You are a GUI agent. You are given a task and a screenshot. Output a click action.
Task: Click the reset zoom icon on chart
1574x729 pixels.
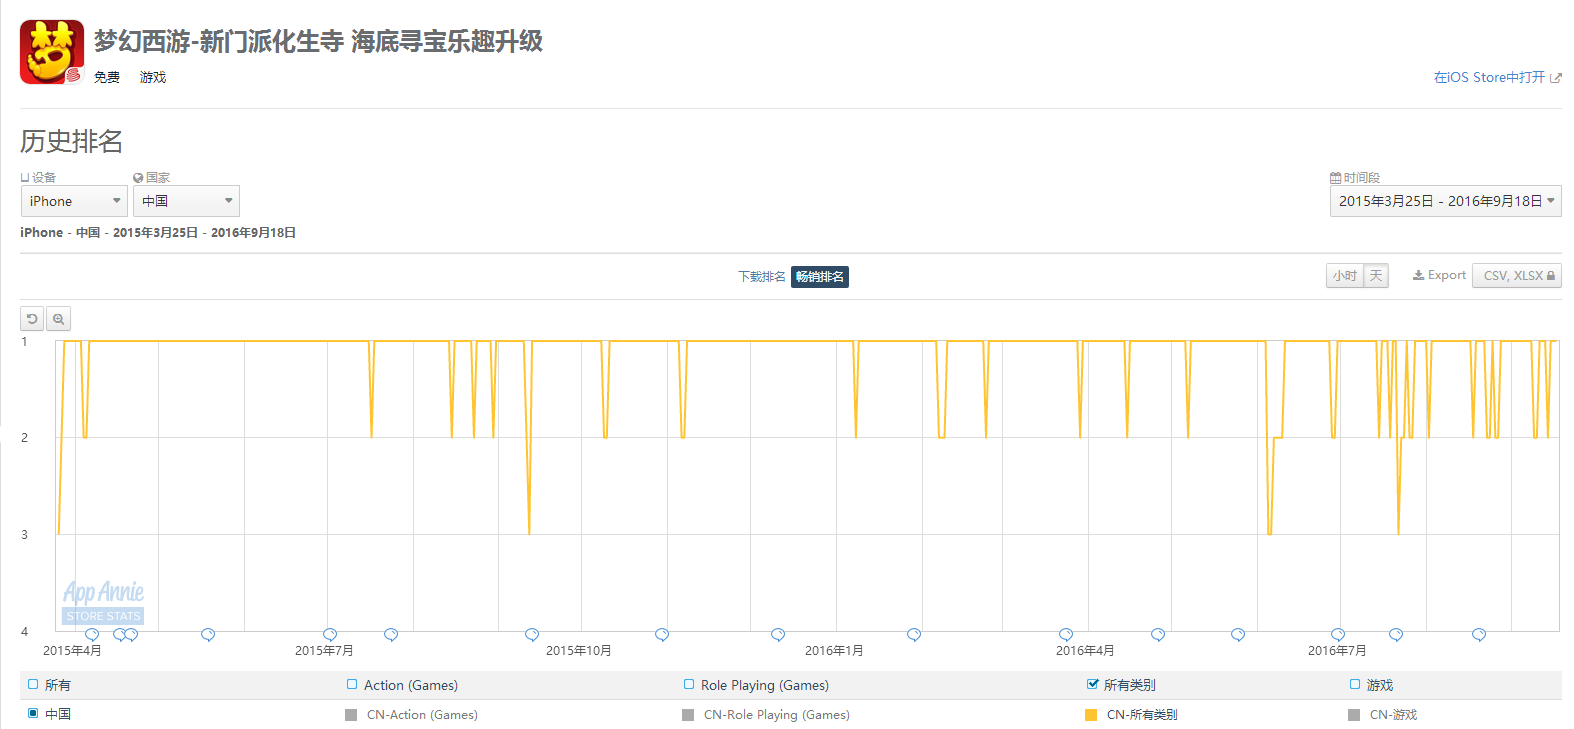click(32, 319)
